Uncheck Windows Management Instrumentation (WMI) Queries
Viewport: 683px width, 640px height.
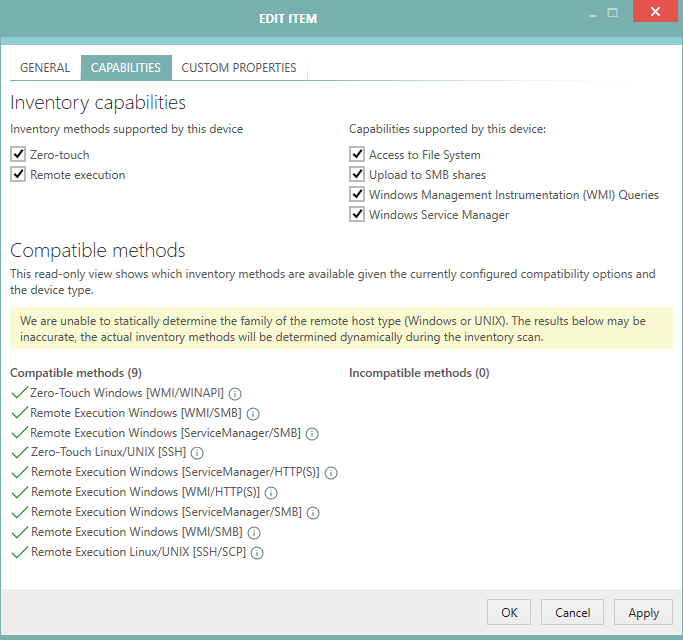coord(357,195)
